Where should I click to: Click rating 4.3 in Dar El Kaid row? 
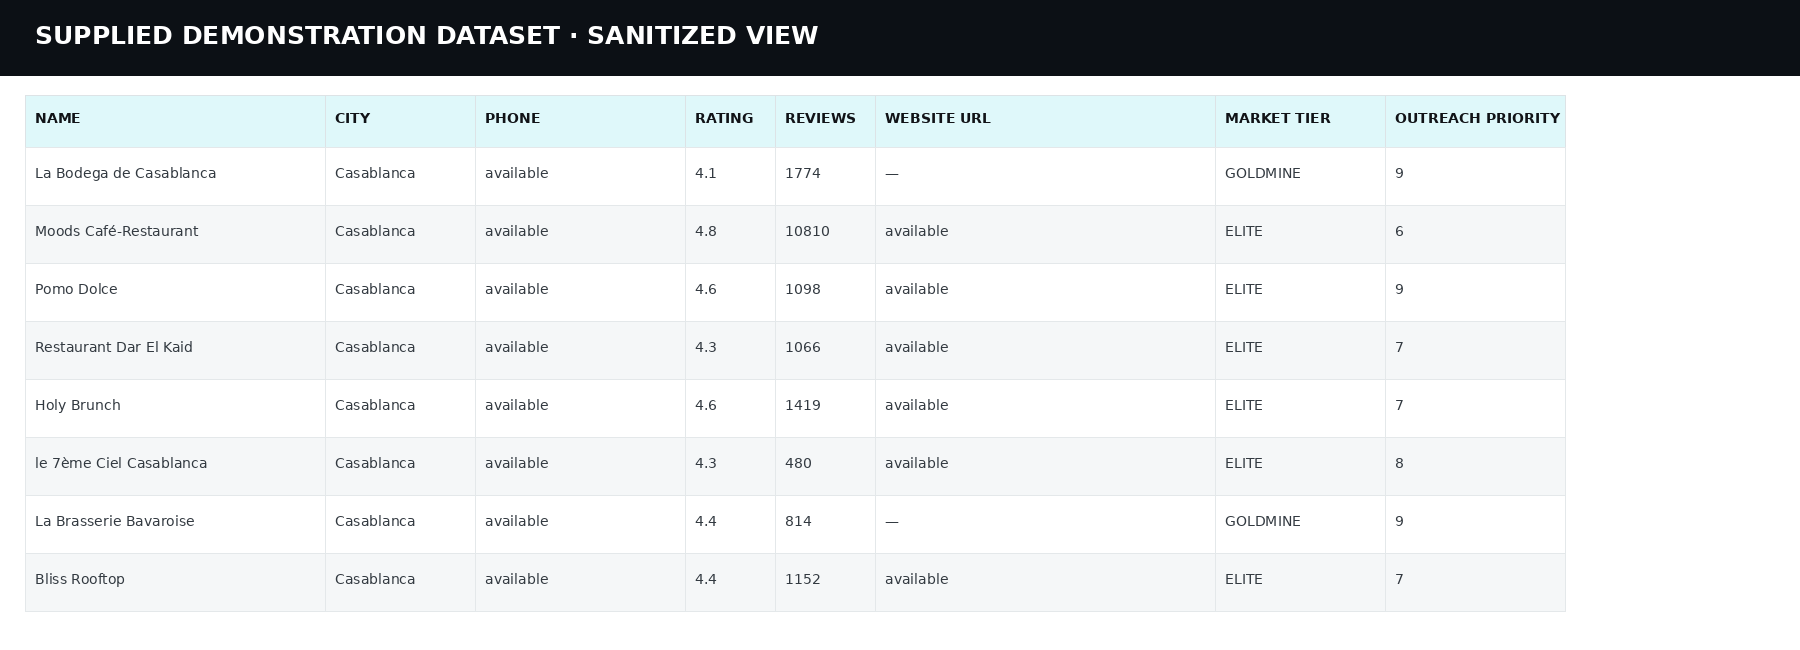coord(705,347)
